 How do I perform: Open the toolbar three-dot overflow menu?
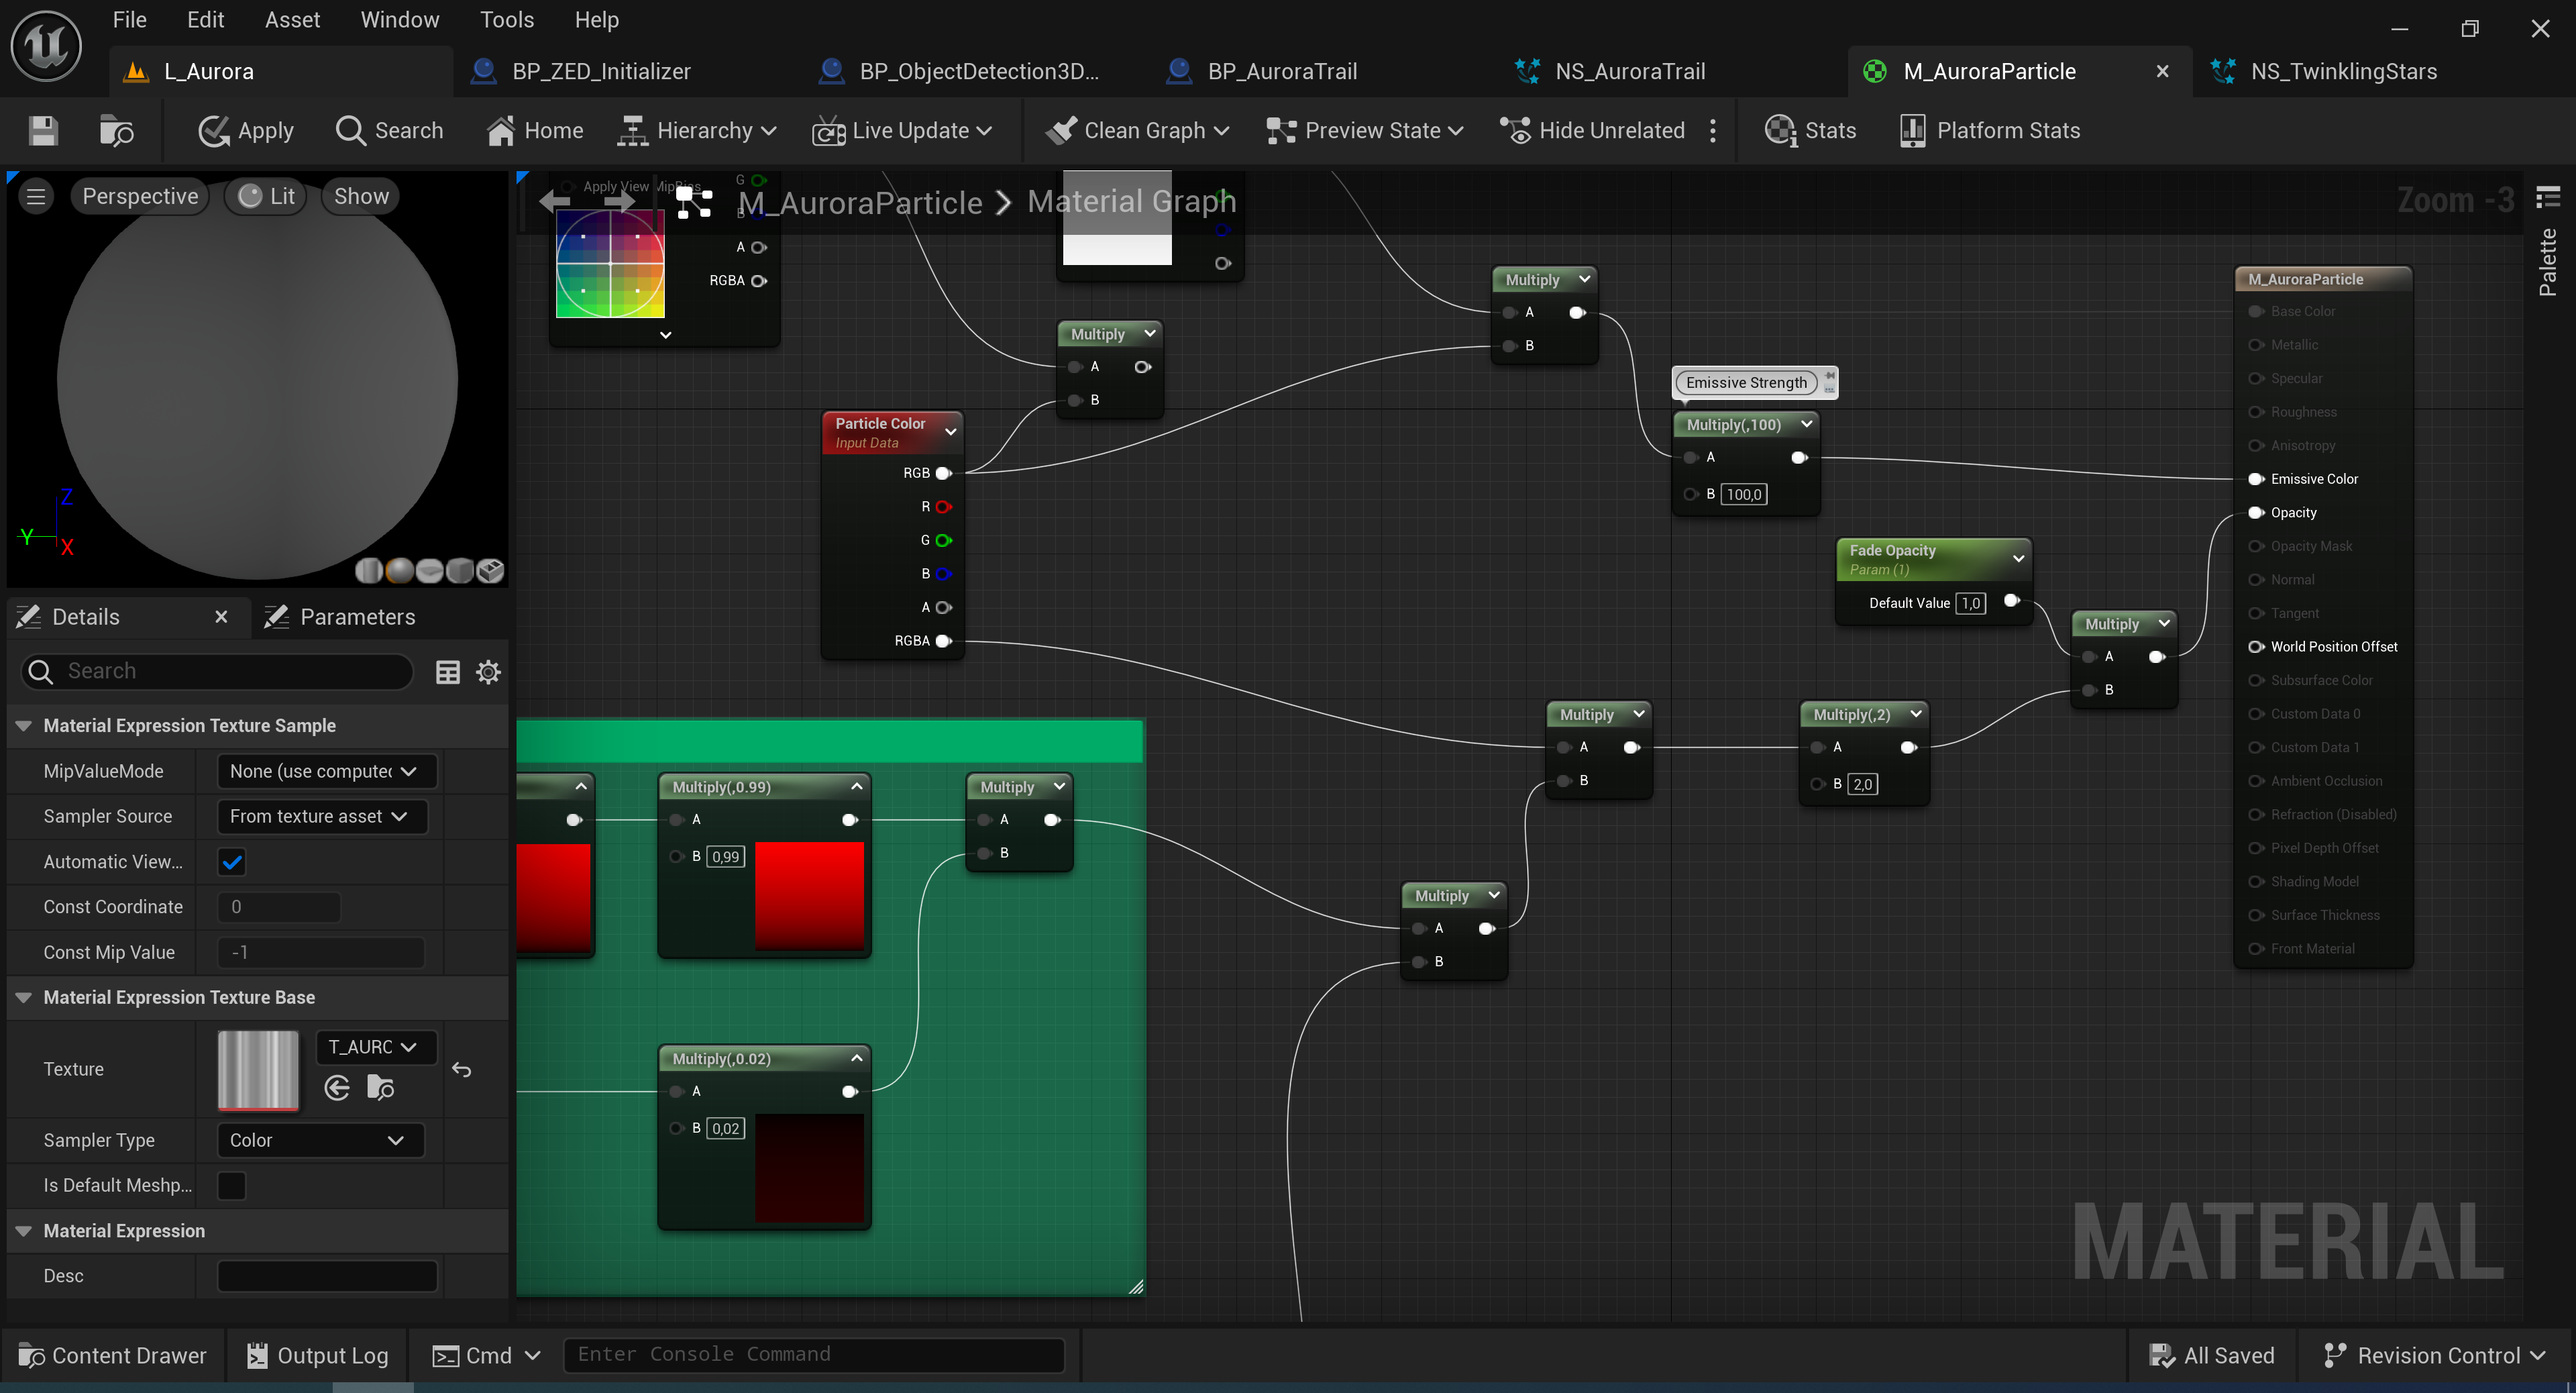[x=1713, y=131]
